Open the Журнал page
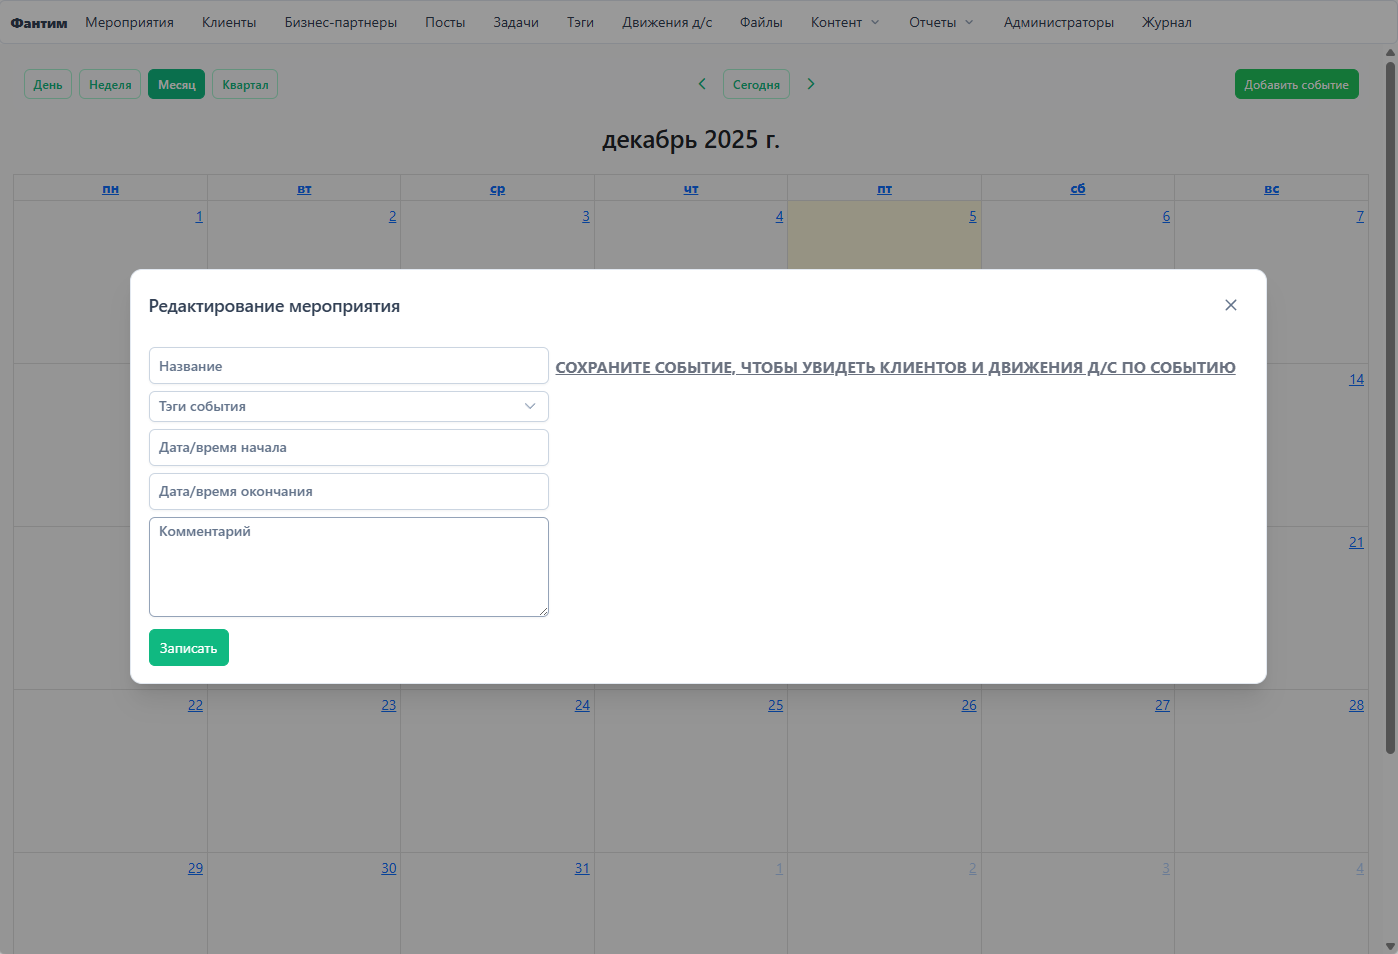 point(1166,21)
